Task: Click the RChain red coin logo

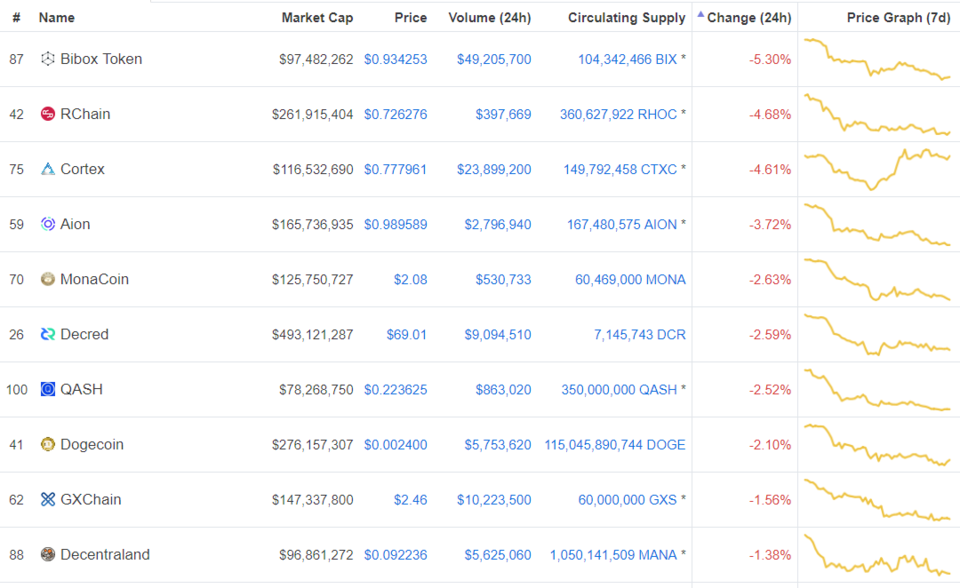Action: [48, 114]
